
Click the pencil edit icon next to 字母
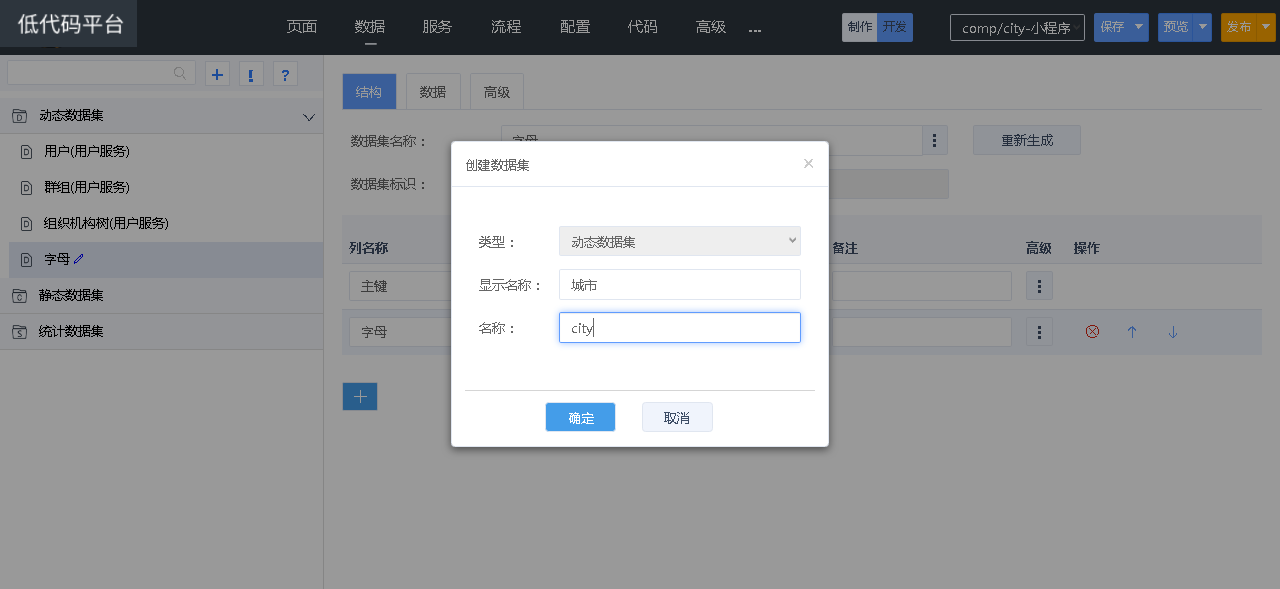click(79, 259)
